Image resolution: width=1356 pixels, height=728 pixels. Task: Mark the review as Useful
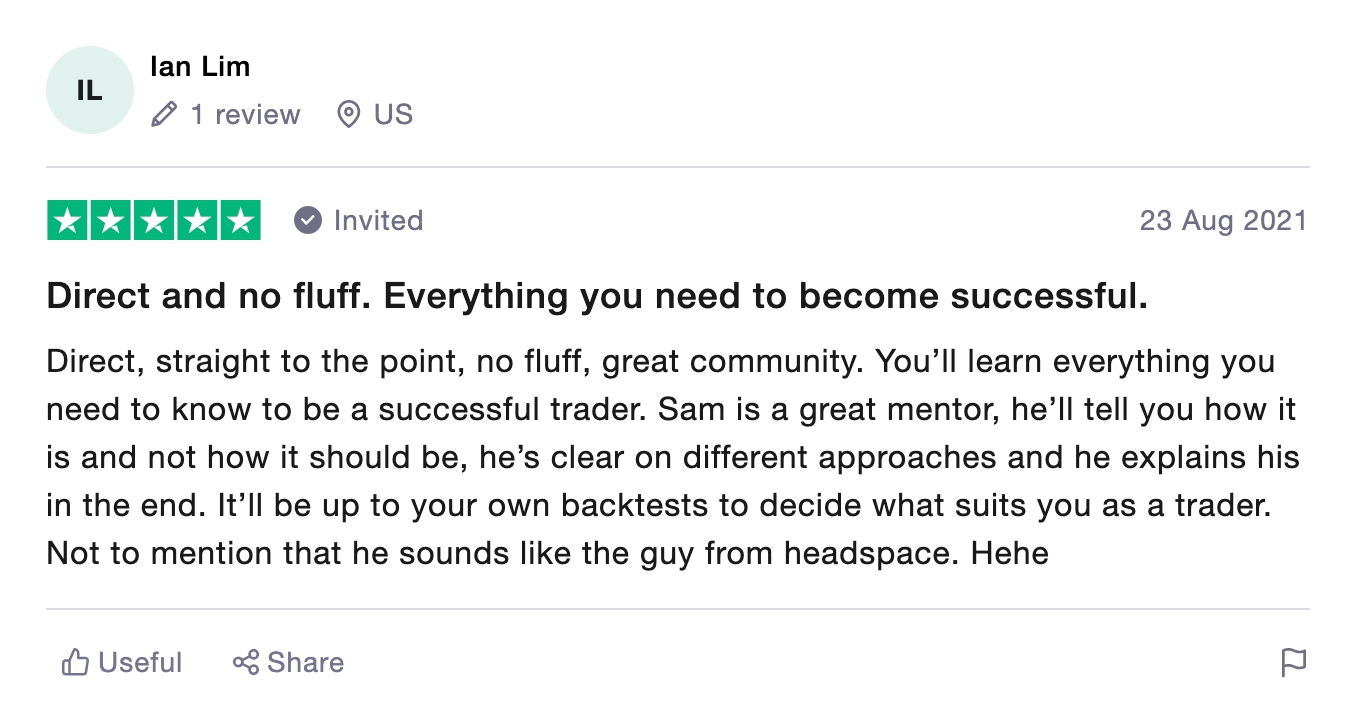[x=140, y=663]
